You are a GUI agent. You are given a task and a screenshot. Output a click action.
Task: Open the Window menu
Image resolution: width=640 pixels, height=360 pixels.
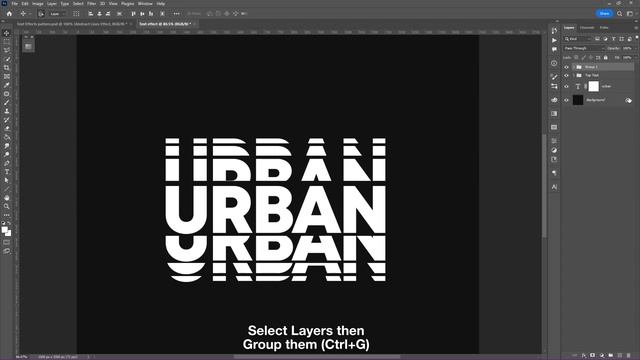pyautogui.click(x=145, y=4)
